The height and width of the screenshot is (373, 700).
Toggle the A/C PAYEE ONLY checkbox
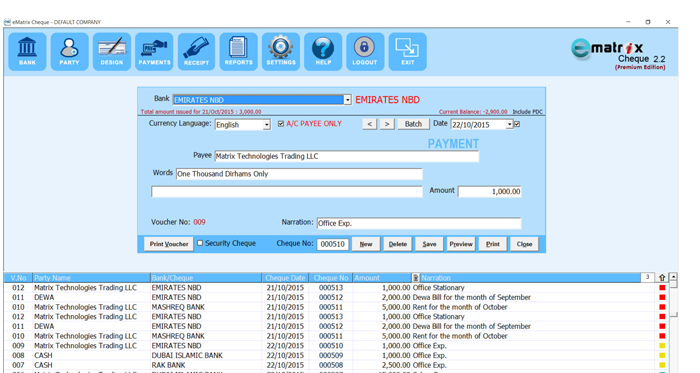click(x=281, y=124)
